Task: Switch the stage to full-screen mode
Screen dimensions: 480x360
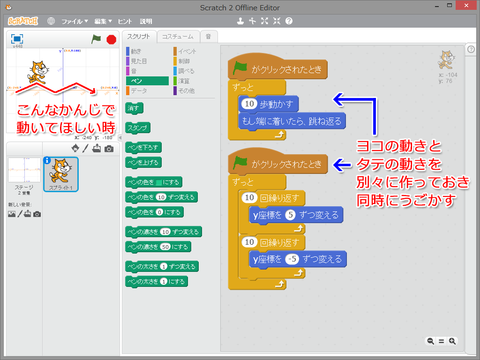Action: pos(17,39)
